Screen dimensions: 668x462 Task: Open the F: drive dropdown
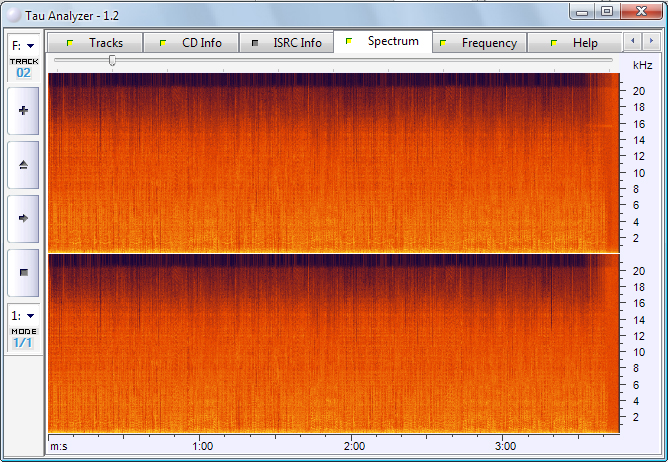23,45
